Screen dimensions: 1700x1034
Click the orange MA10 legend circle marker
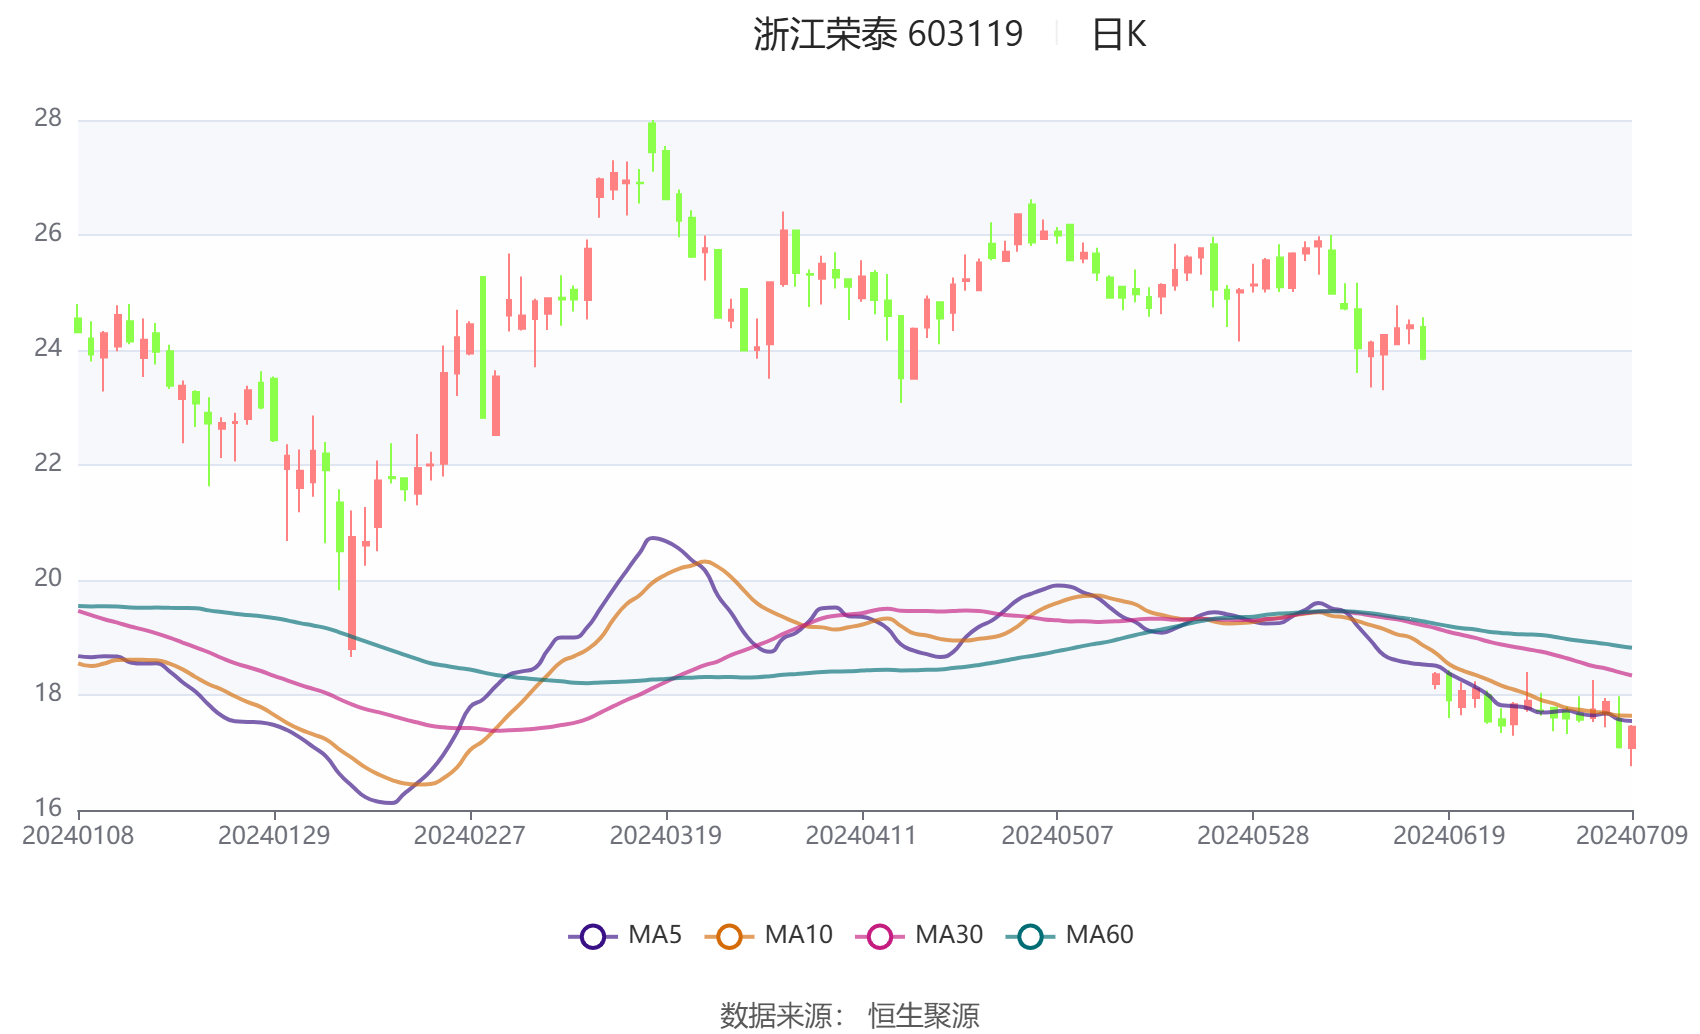pos(729,937)
